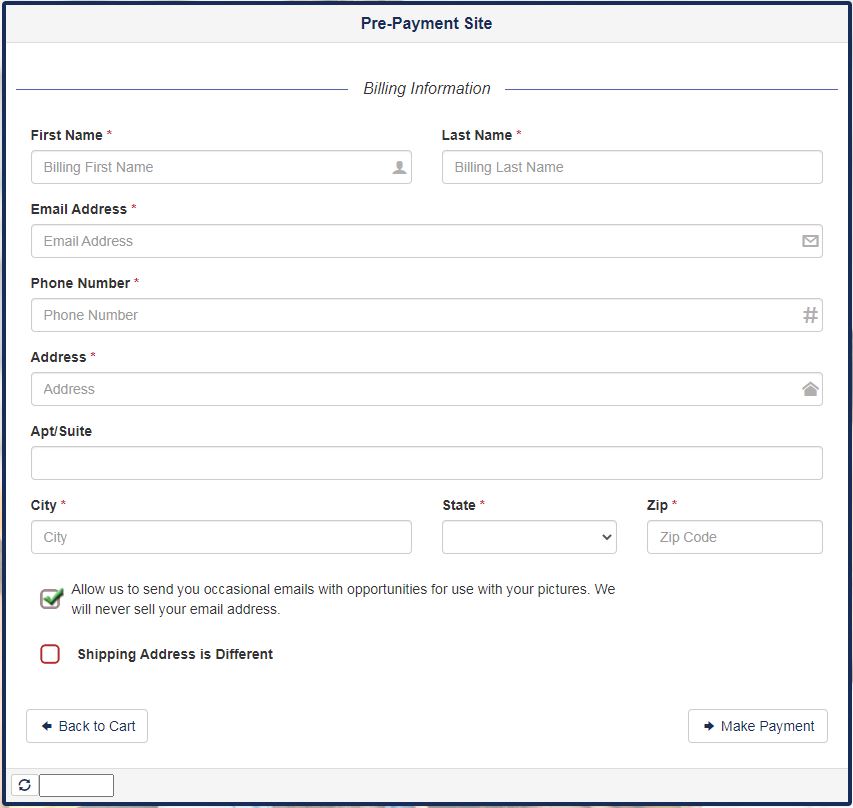This screenshot has width=853, height=808.
Task: Focus the Billing First Name input
Action: click(210, 167)
